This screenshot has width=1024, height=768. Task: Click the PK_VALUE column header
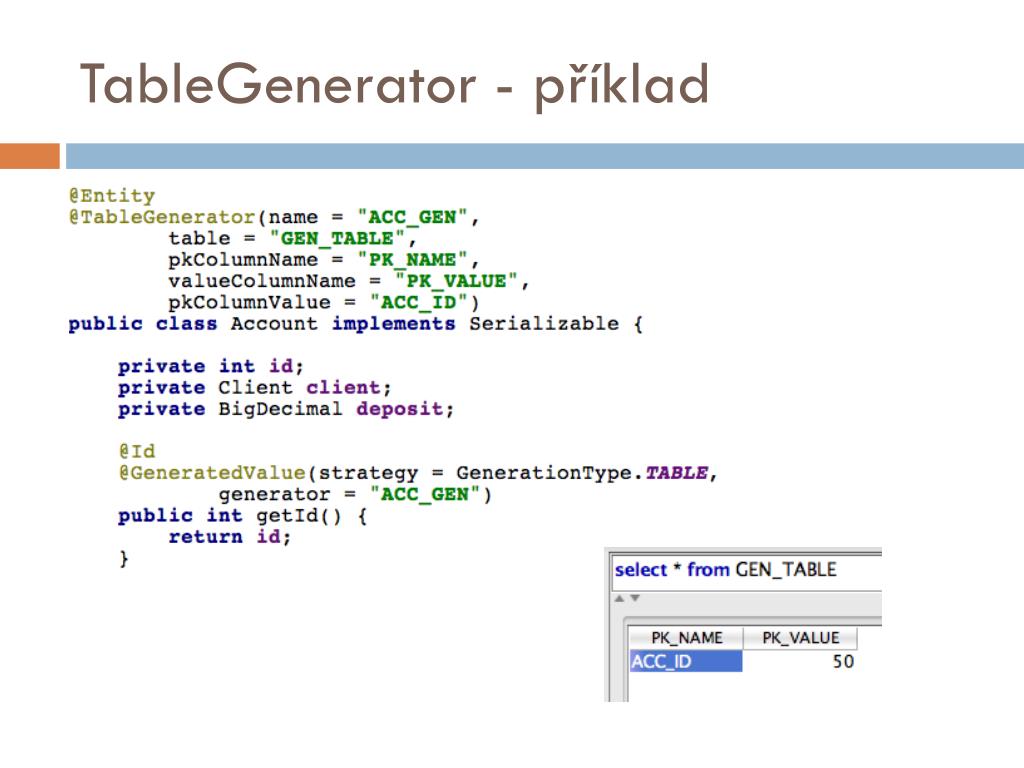tap(800, 637)
